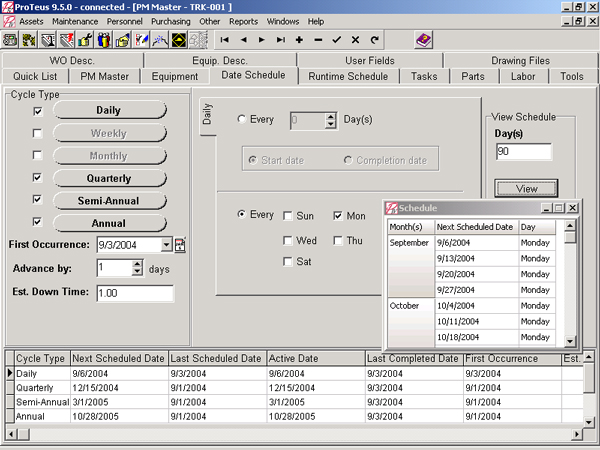
Task: Open the purple help book icon
Action: coord(424,40)
